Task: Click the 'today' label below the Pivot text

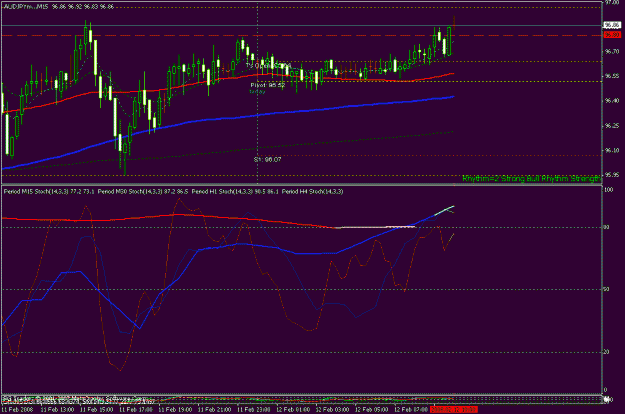Action: (x=257, y=92)
